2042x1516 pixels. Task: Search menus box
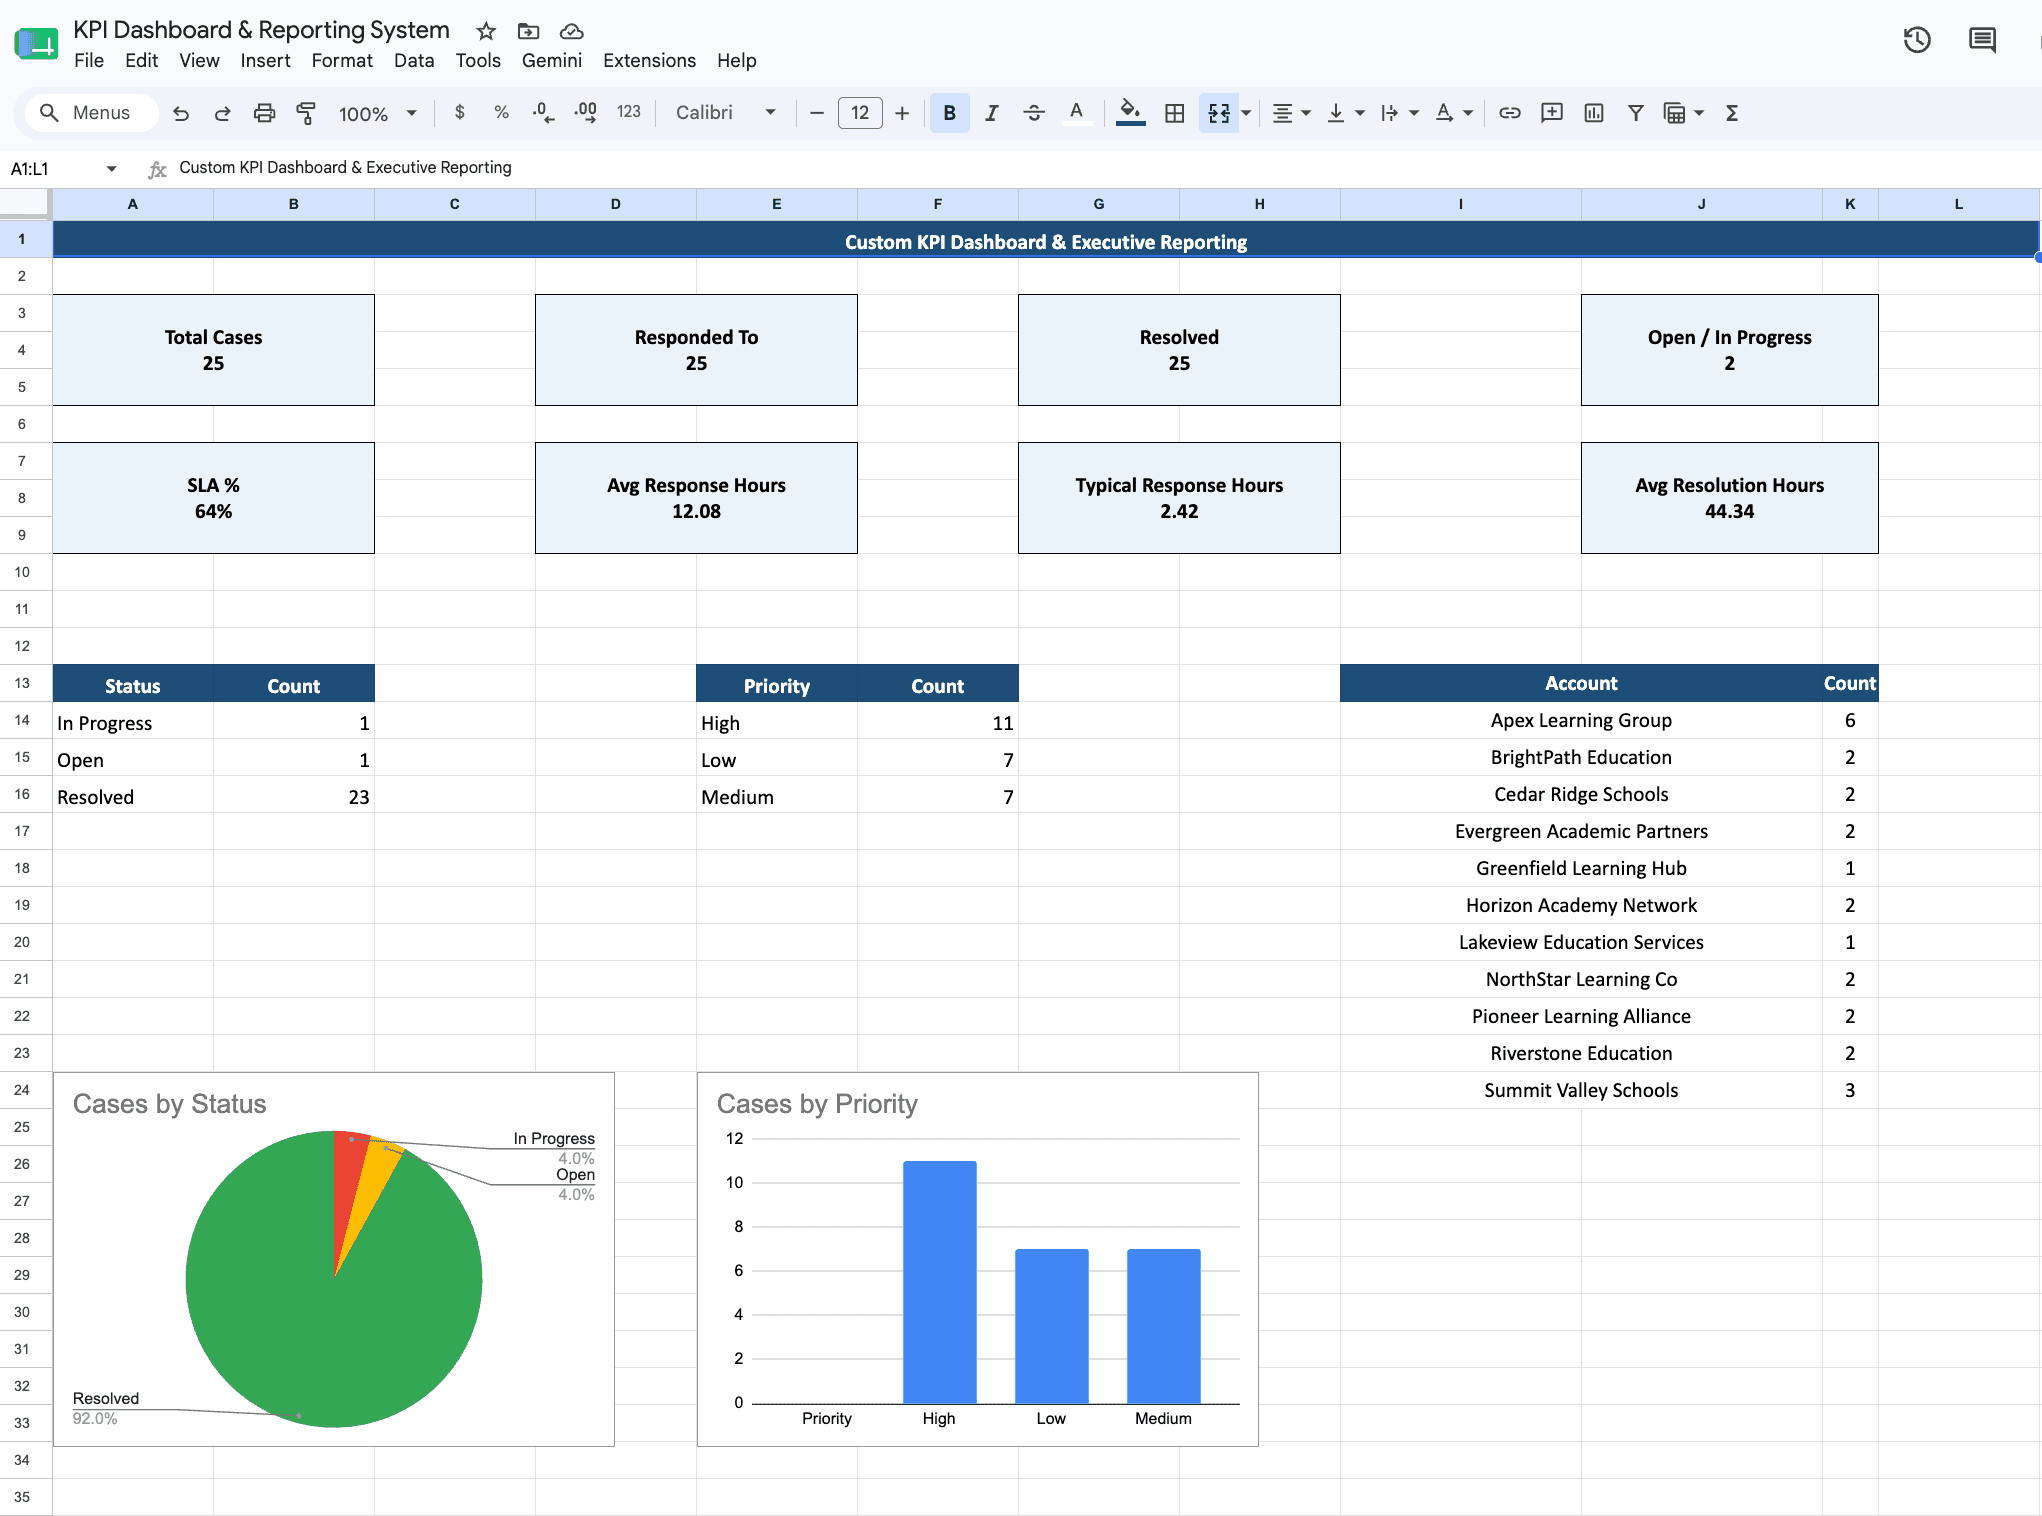tap(90, 113)
